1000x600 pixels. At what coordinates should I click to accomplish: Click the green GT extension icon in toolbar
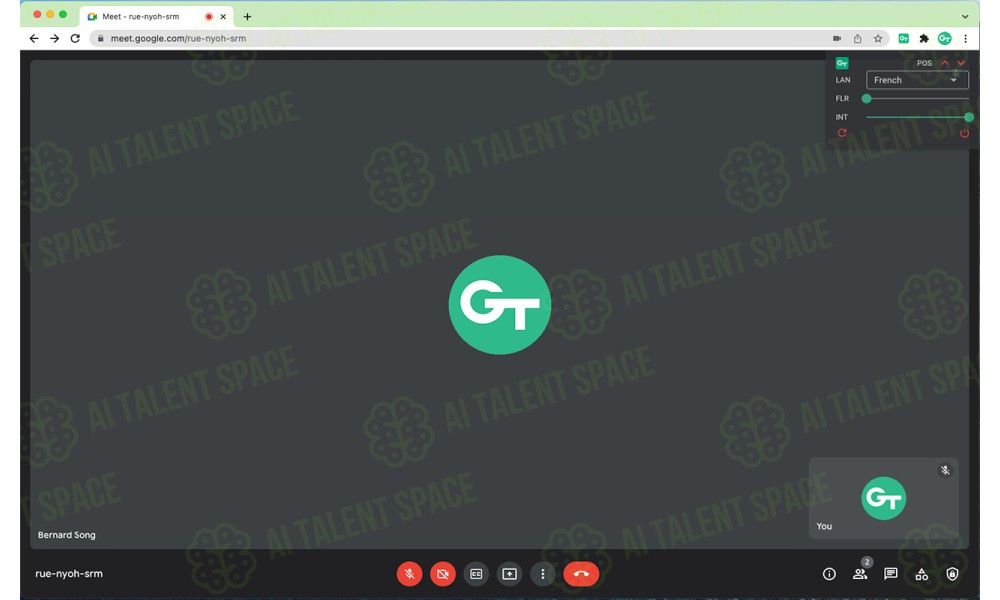[904, 38]
